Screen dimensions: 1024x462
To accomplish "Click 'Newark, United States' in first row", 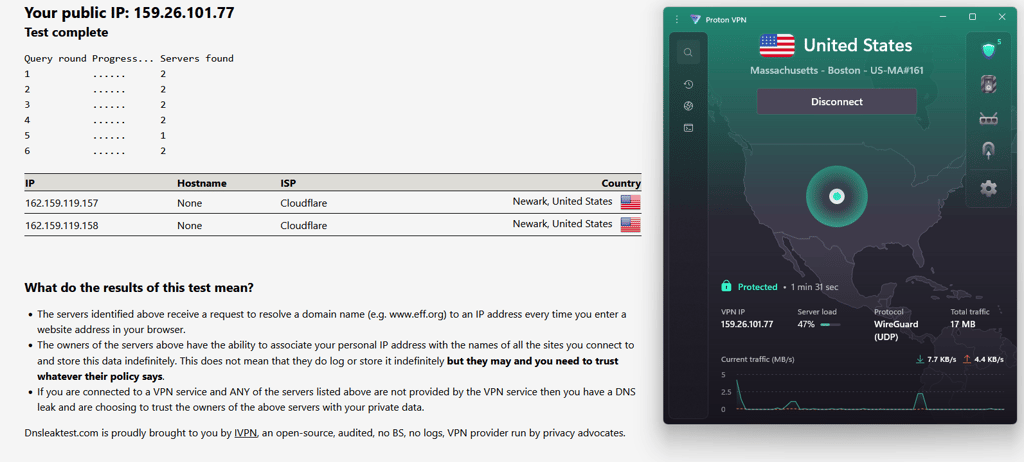I will pyautogui.click(x=562, y=201).
